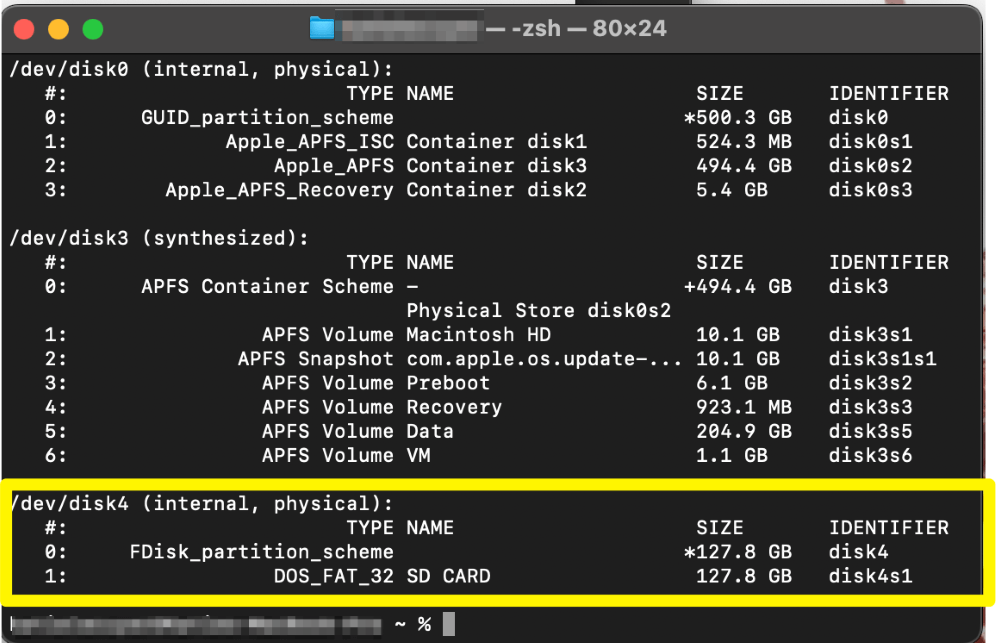This screenshot has height=643, width=996.
Task: Click the "Container disk2" name
Action: click(497, 190)
